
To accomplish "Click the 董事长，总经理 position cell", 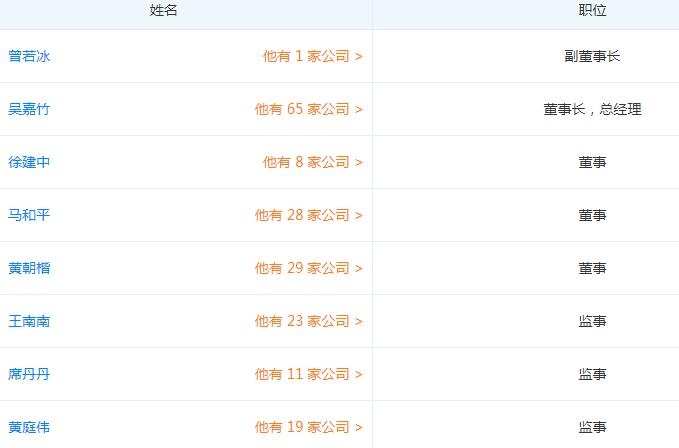I will click(592, 110).
